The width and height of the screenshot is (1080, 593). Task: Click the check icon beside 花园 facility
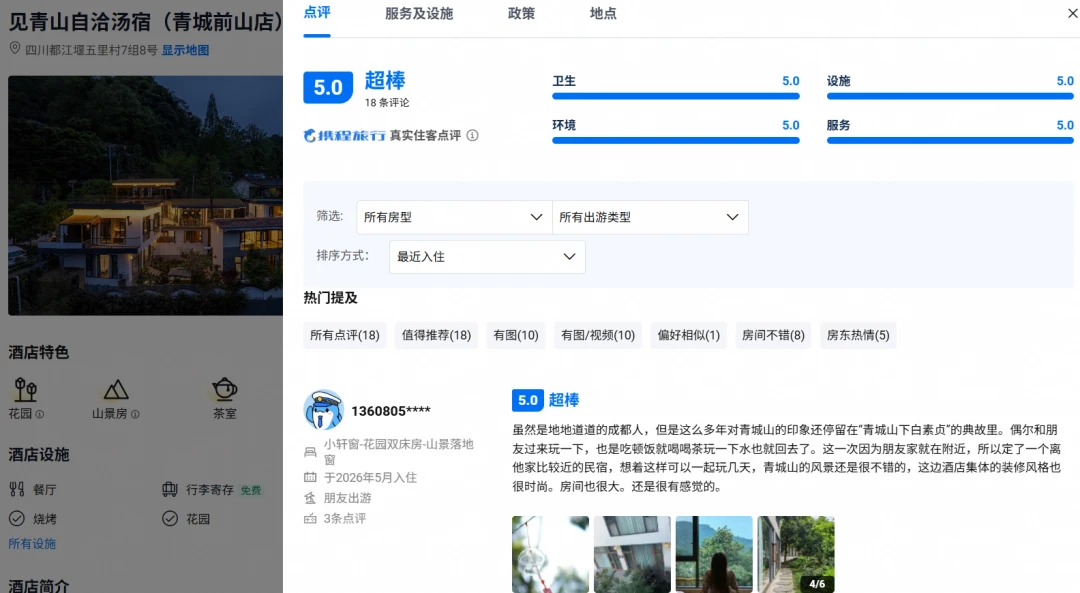[169, 519]
